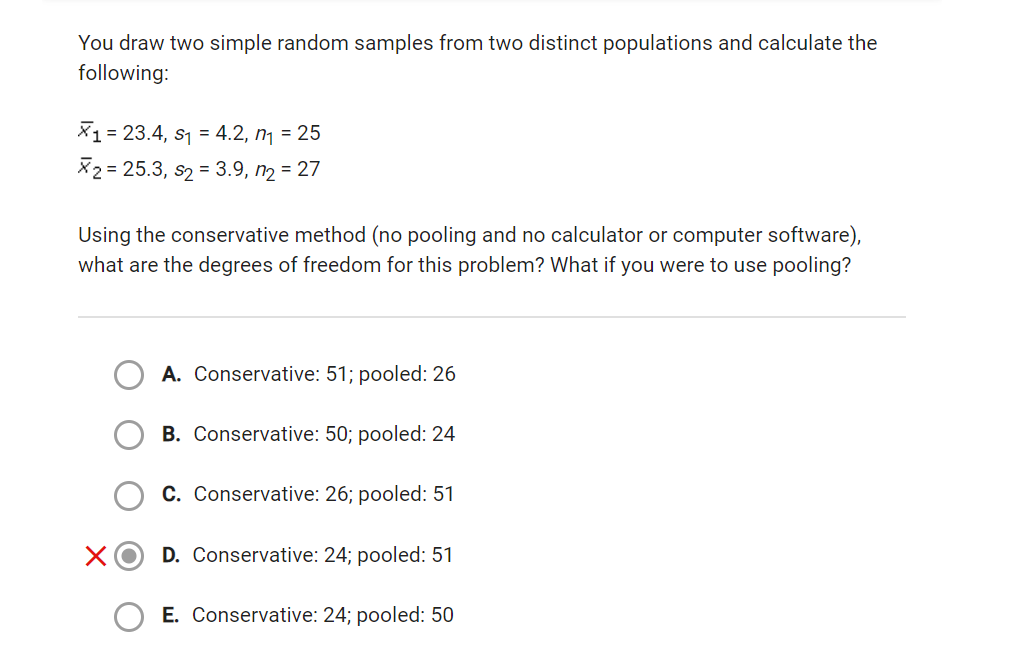1009x666 pixels.
Task: Click the question prompt paragraph text
Action: pos(464,250)
